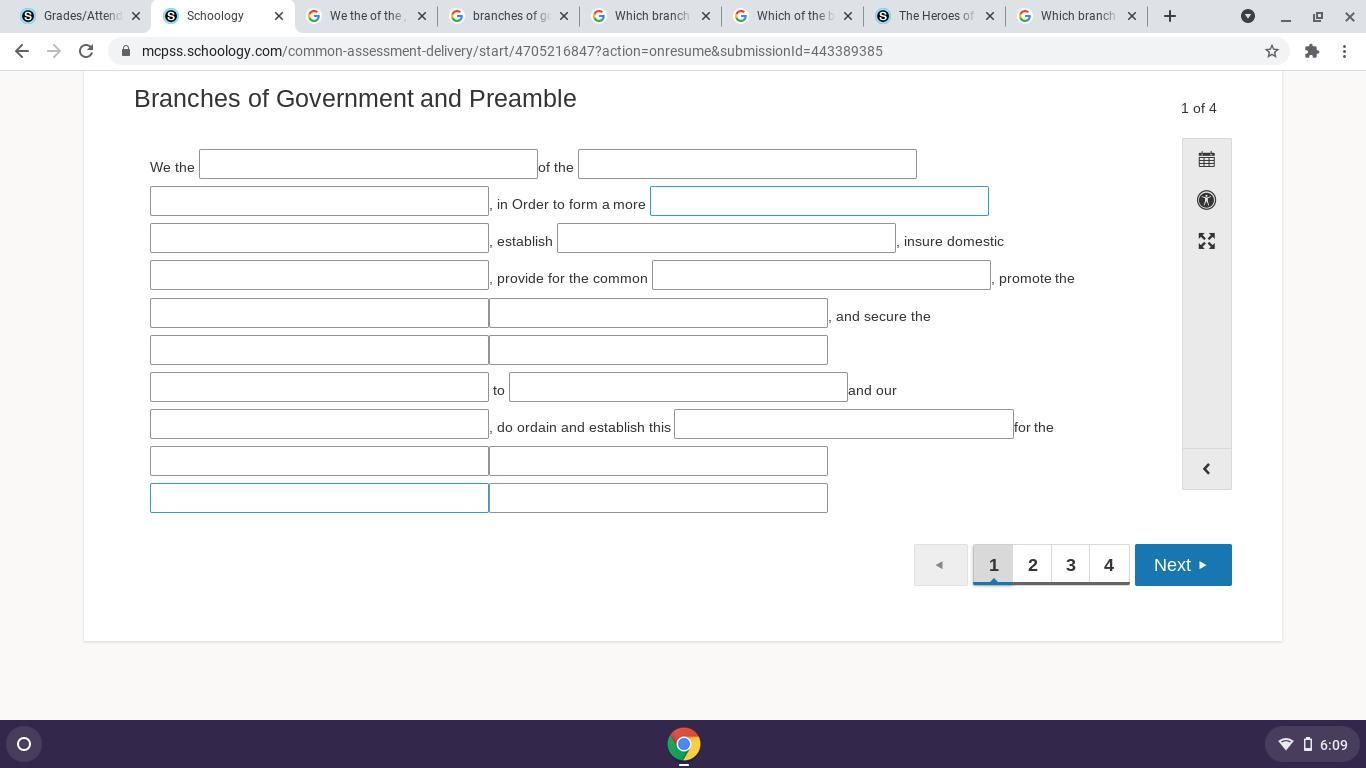Go to the Next question
This screenshot has width=1366, height=768.
point(1183,565)
